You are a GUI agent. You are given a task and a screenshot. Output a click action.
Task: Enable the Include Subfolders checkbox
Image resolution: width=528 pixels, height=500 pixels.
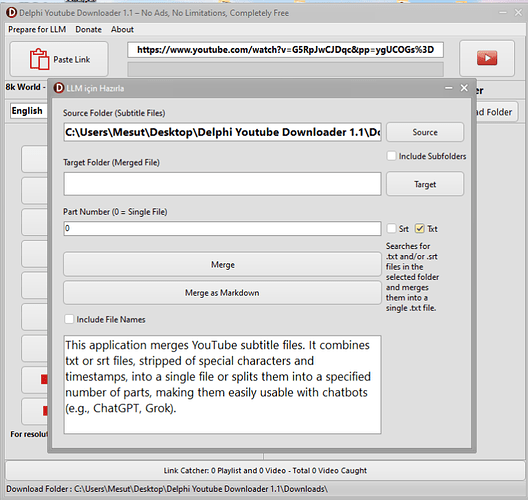[391, 156]
